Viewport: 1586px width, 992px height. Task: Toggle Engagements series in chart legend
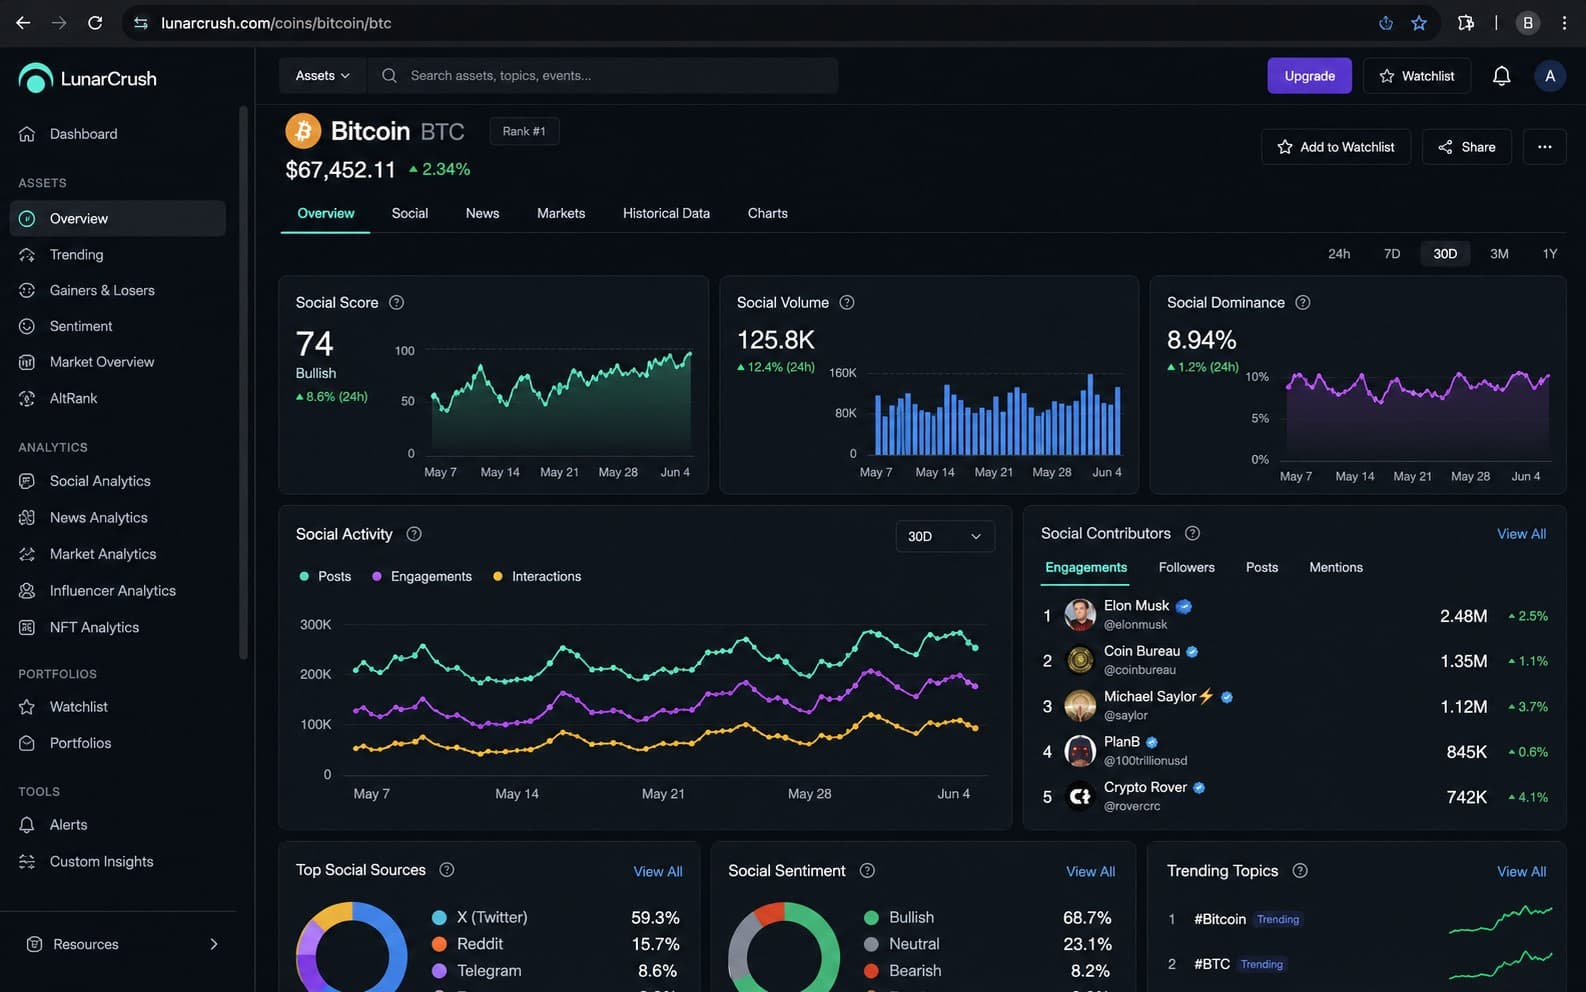pos(422,577)
